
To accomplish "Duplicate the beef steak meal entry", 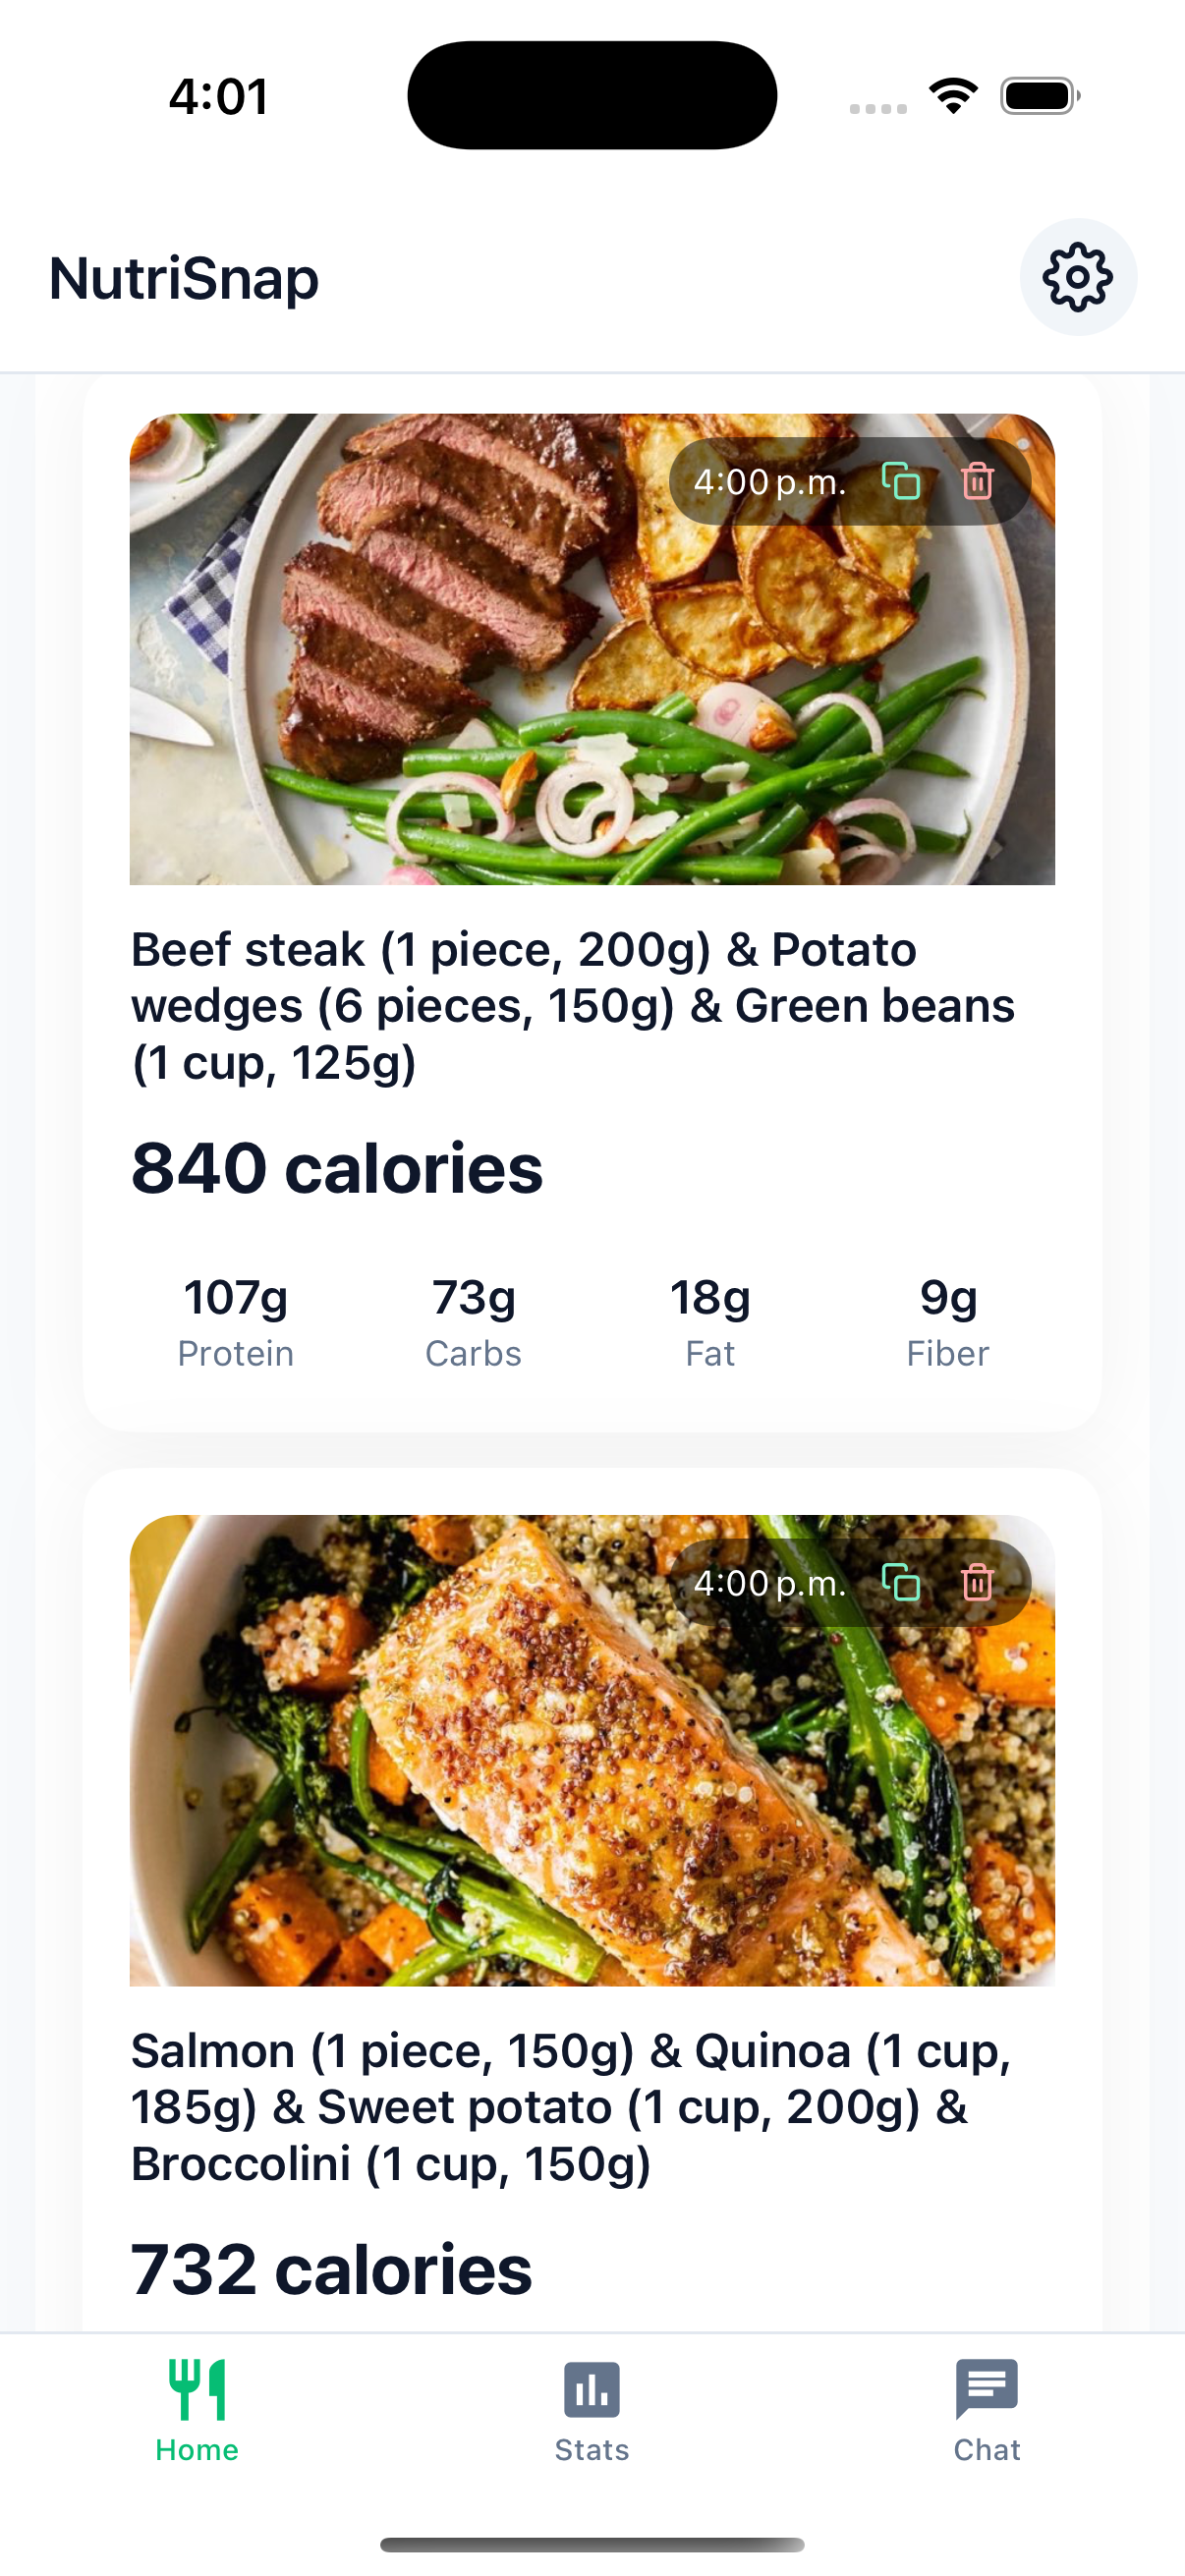I will 900,481.
